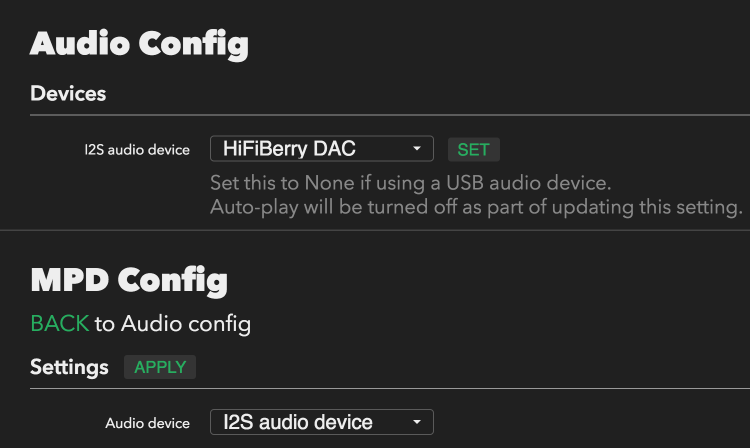Viewport: 750px width, 448px height.
Task: Click the 'I2S audio device' field label
Action: [x=137, y=150]
